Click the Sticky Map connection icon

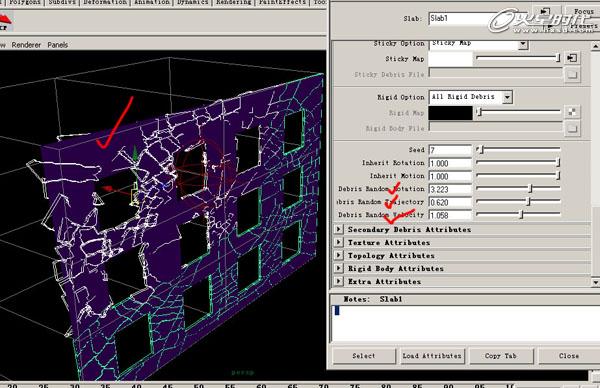tap(572, 58)
